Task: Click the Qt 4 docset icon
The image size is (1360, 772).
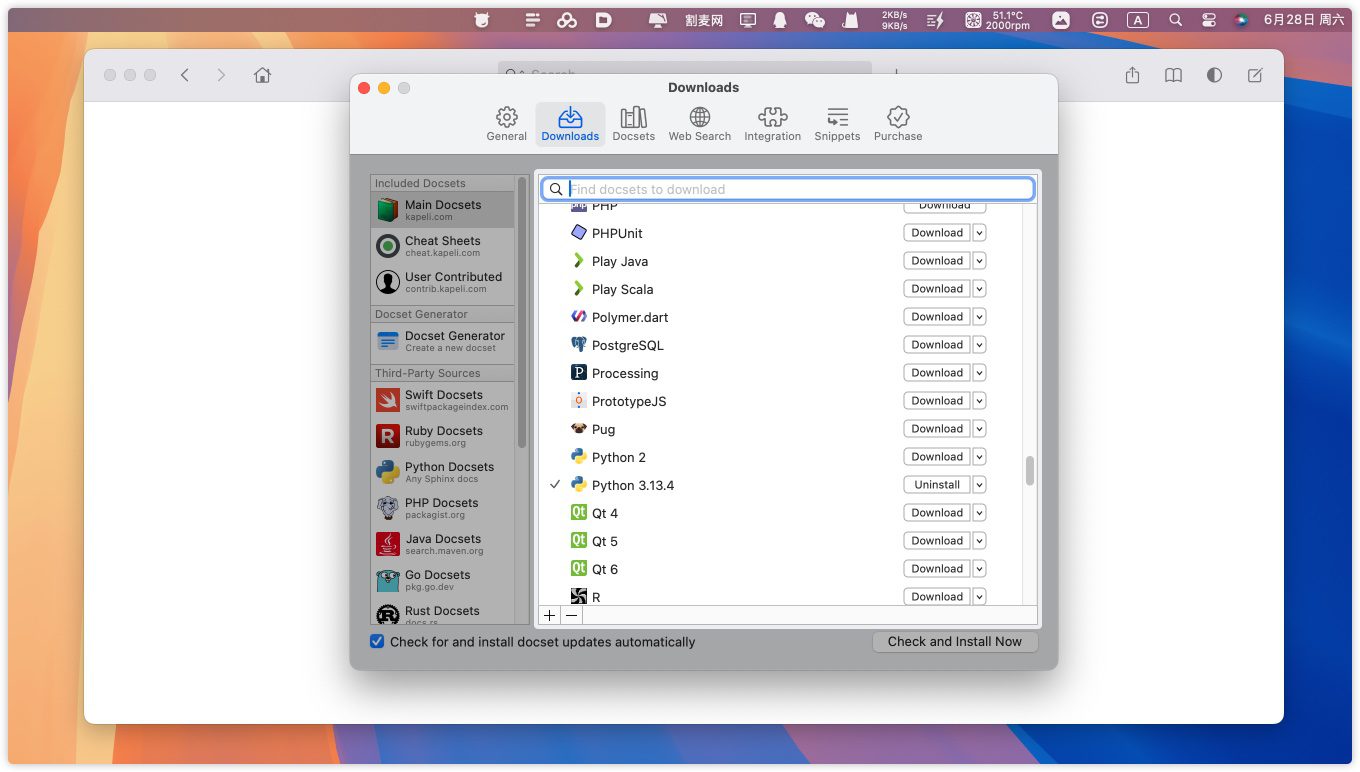Action: [x=578, y=512]
